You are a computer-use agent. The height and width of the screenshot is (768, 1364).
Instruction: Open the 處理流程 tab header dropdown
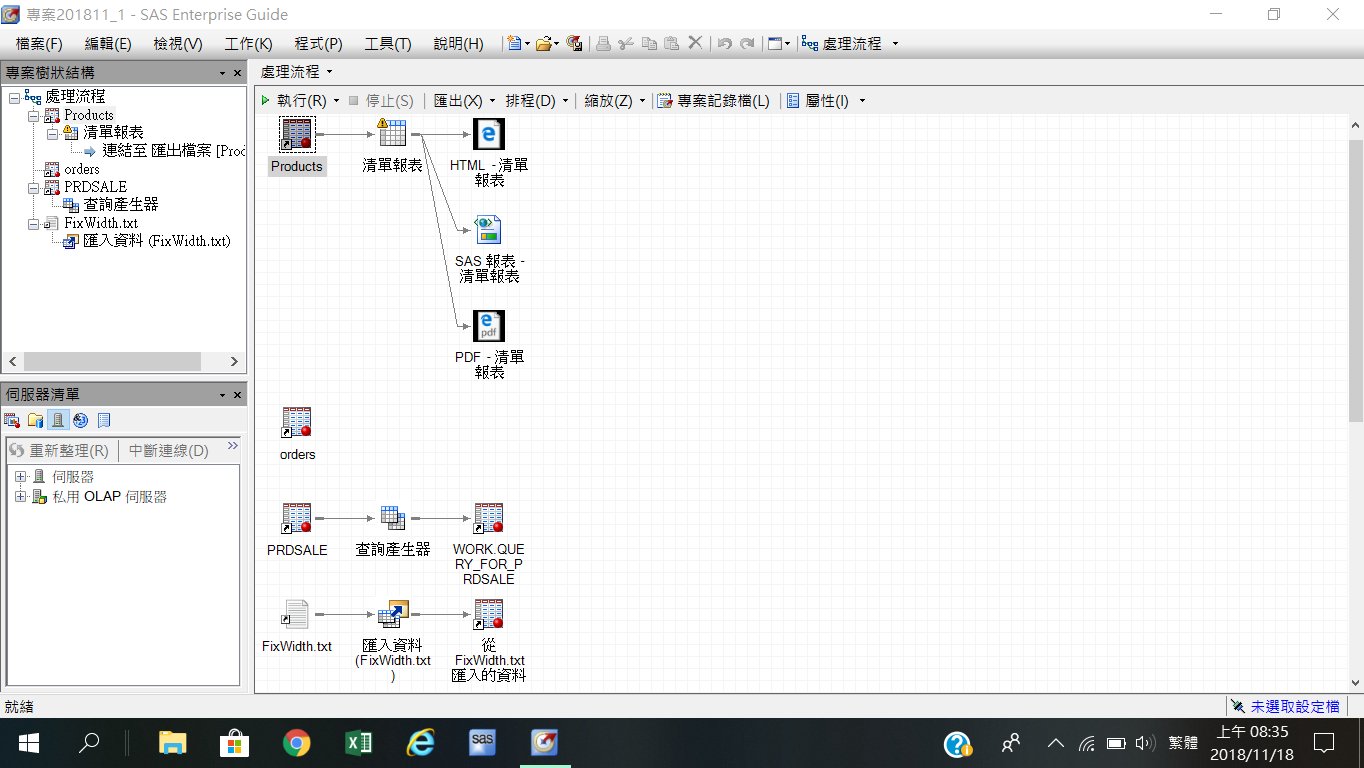[329, 72]
